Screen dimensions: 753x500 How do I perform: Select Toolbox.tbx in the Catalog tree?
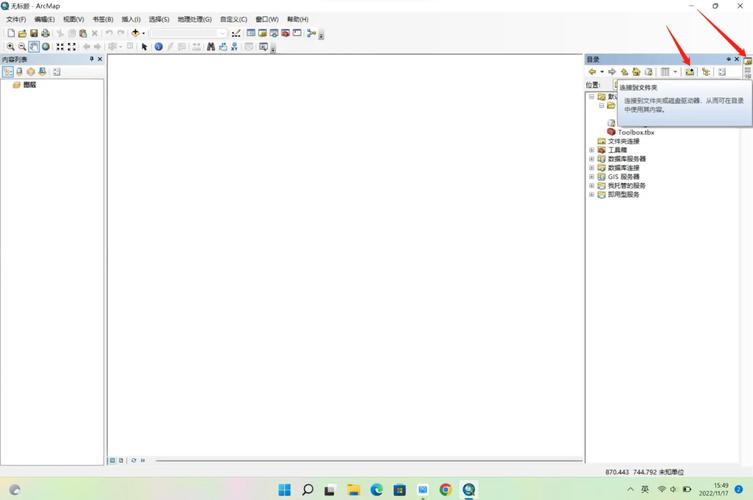coord(636,132)
